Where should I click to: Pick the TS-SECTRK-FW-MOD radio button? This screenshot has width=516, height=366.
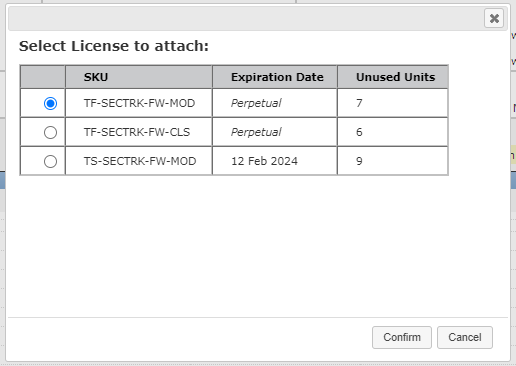click(50, 161)
